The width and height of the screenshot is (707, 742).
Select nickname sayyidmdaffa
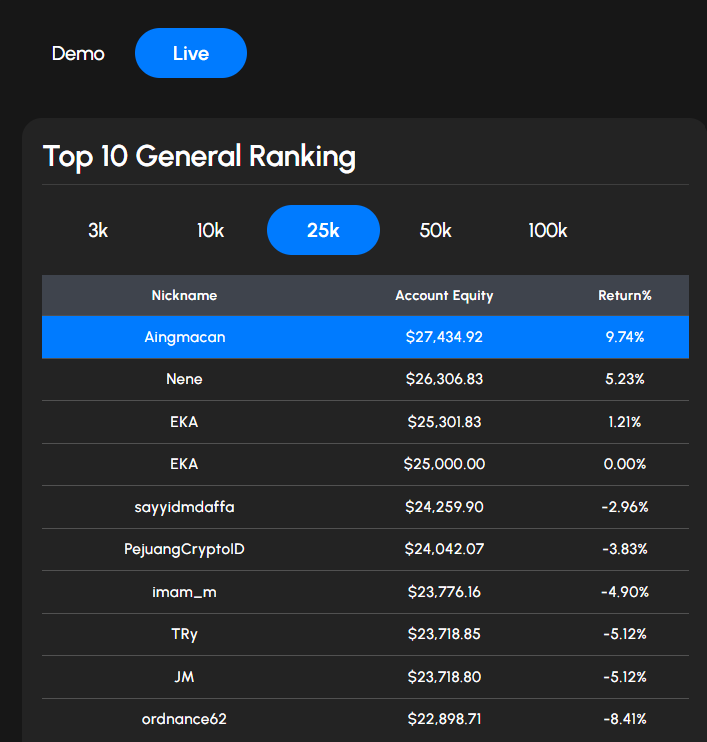point(184,507)
